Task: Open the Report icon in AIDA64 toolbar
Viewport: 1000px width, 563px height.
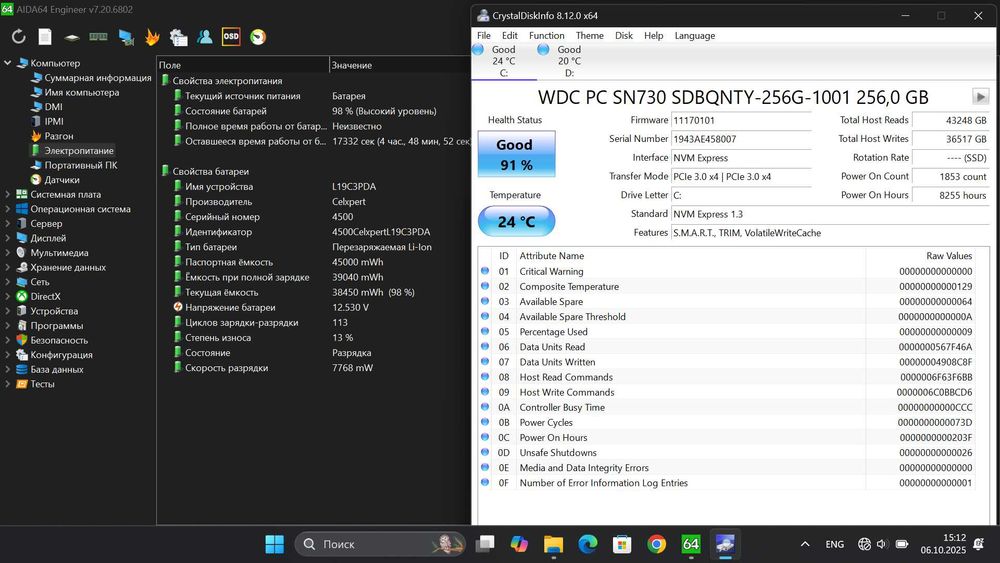Action: (45, 36)
